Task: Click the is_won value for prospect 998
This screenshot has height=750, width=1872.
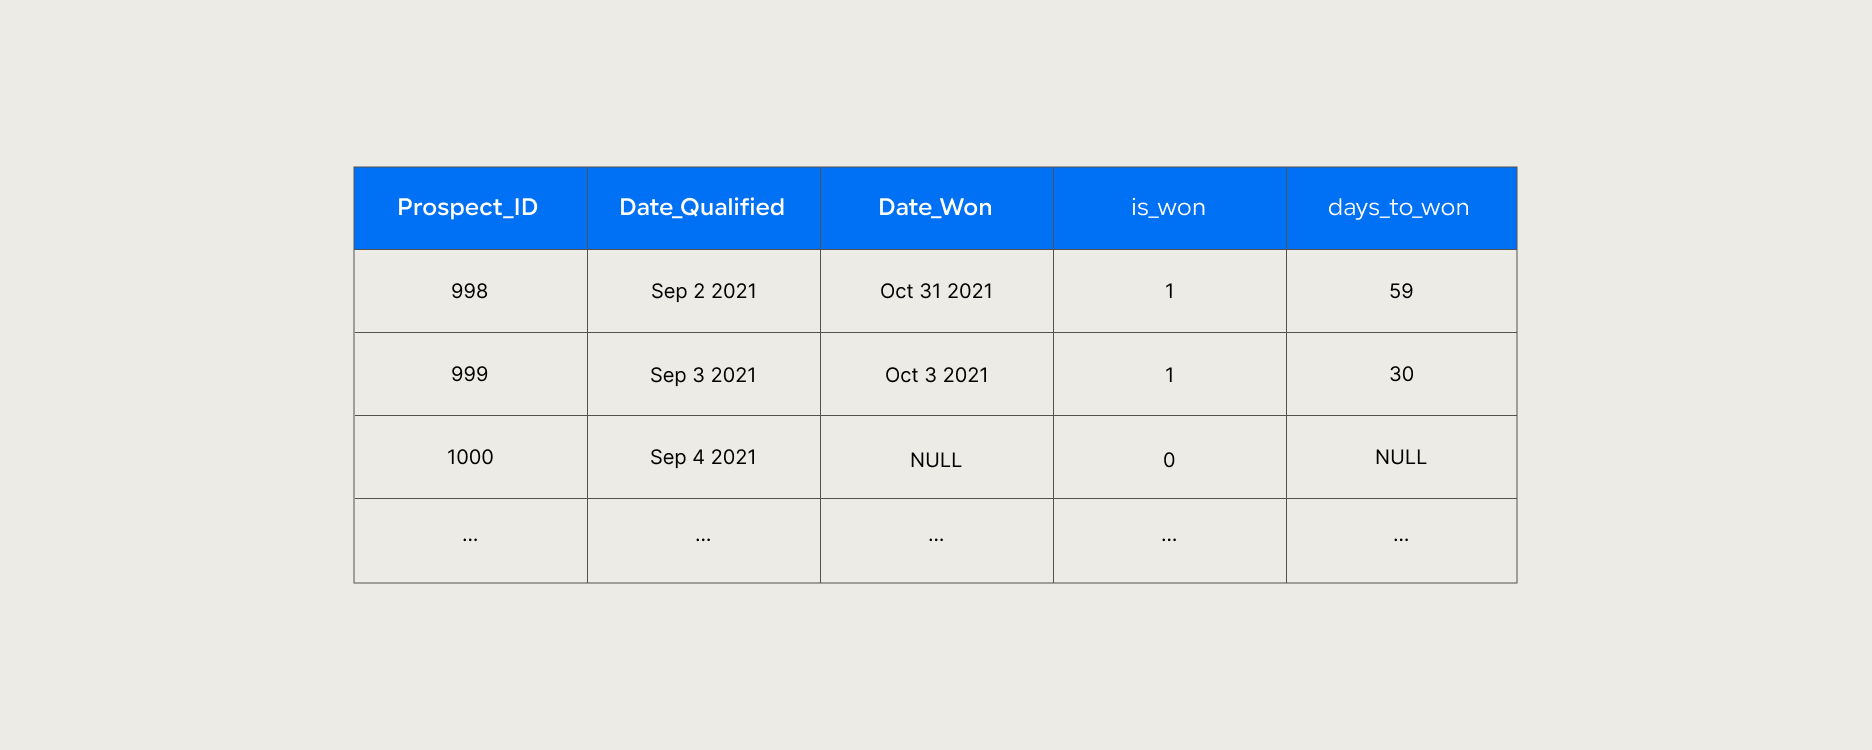Action: coord(1169,291)
